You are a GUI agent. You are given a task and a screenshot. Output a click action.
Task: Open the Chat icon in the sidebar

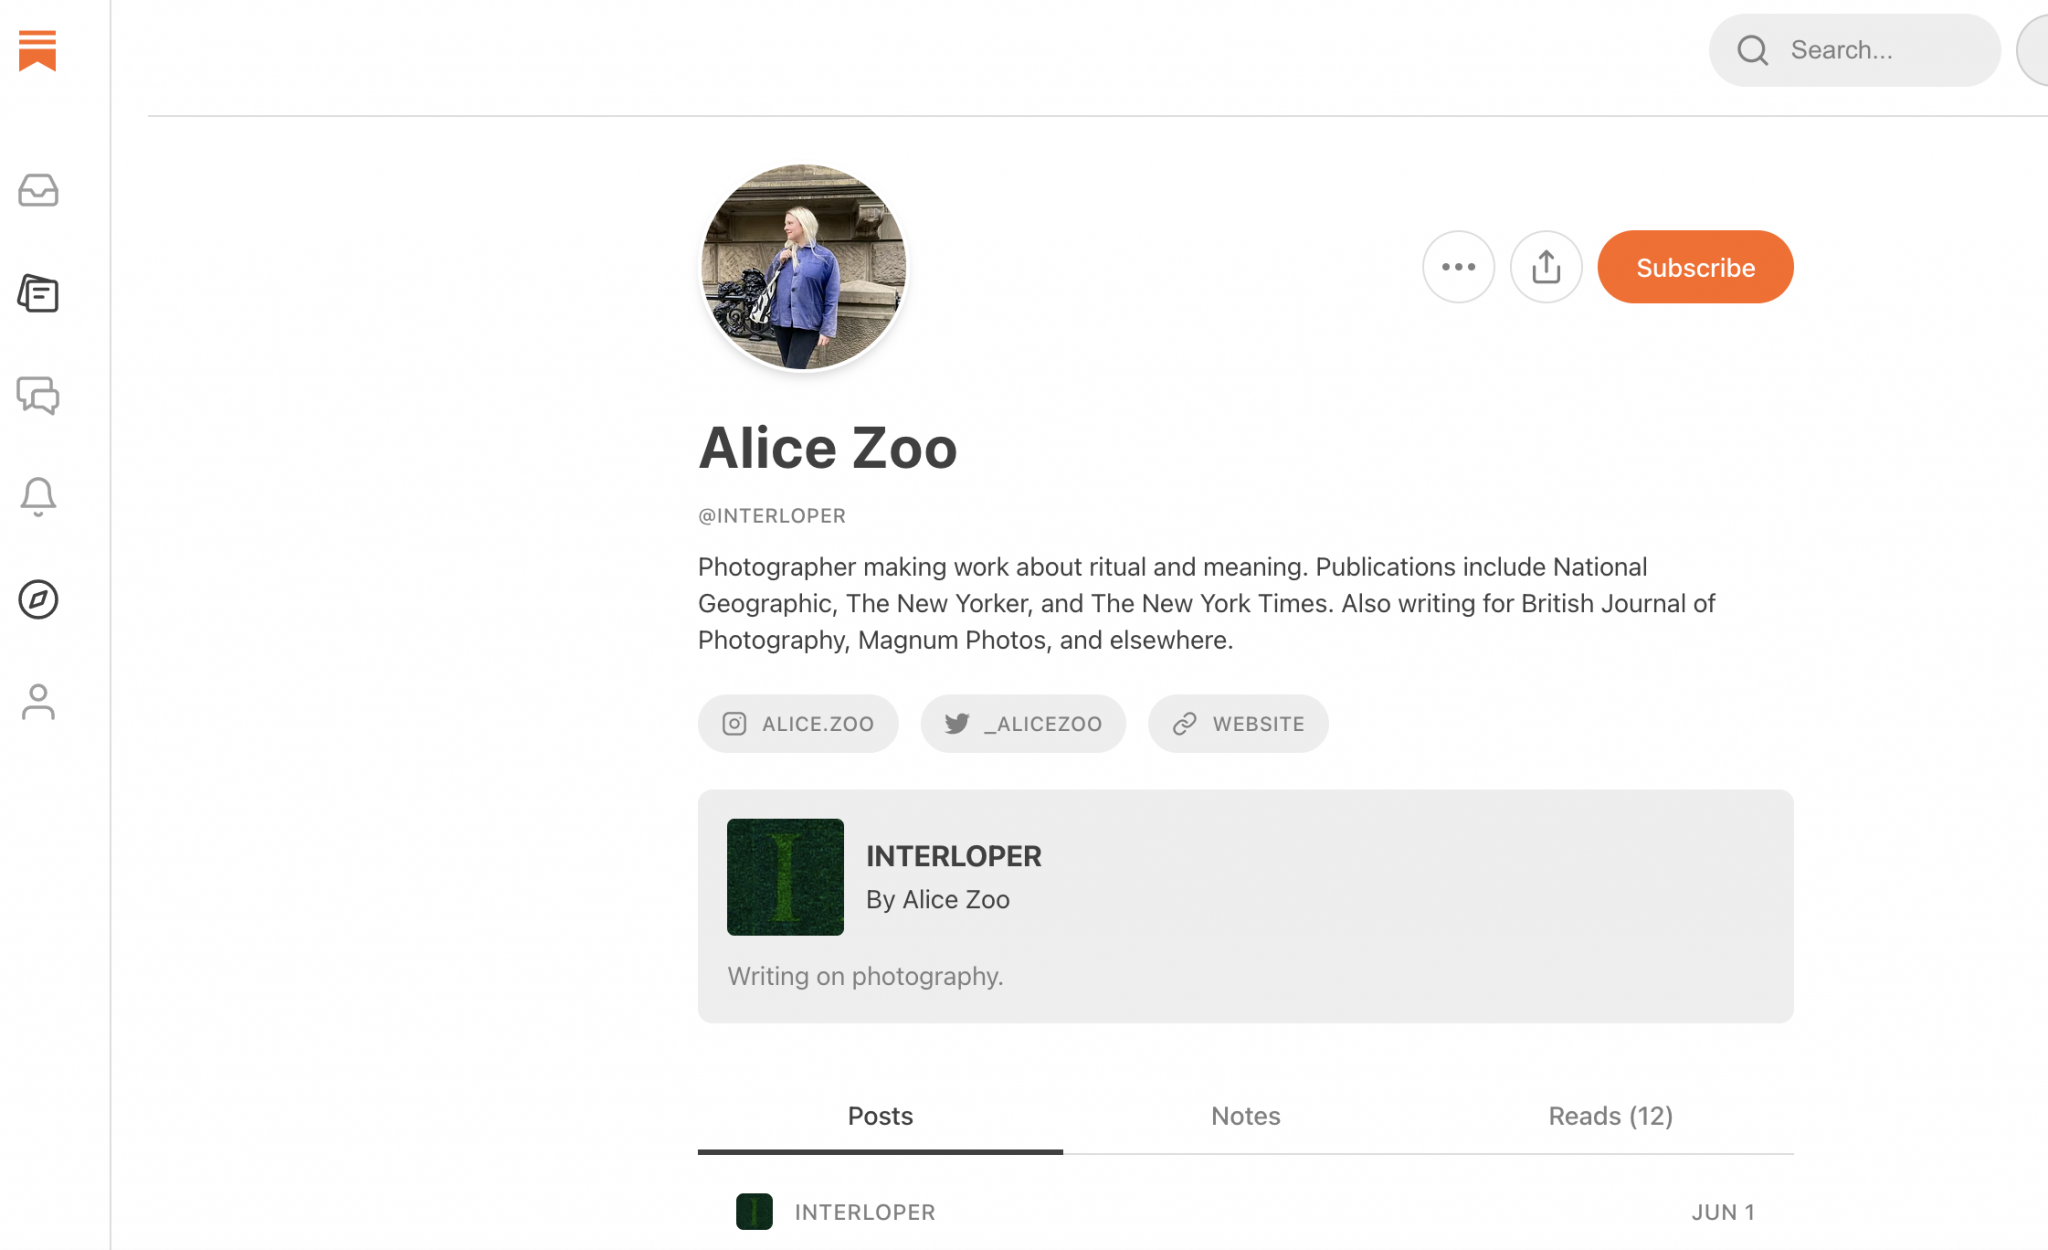pyautogui.click(x=38, y=396)
